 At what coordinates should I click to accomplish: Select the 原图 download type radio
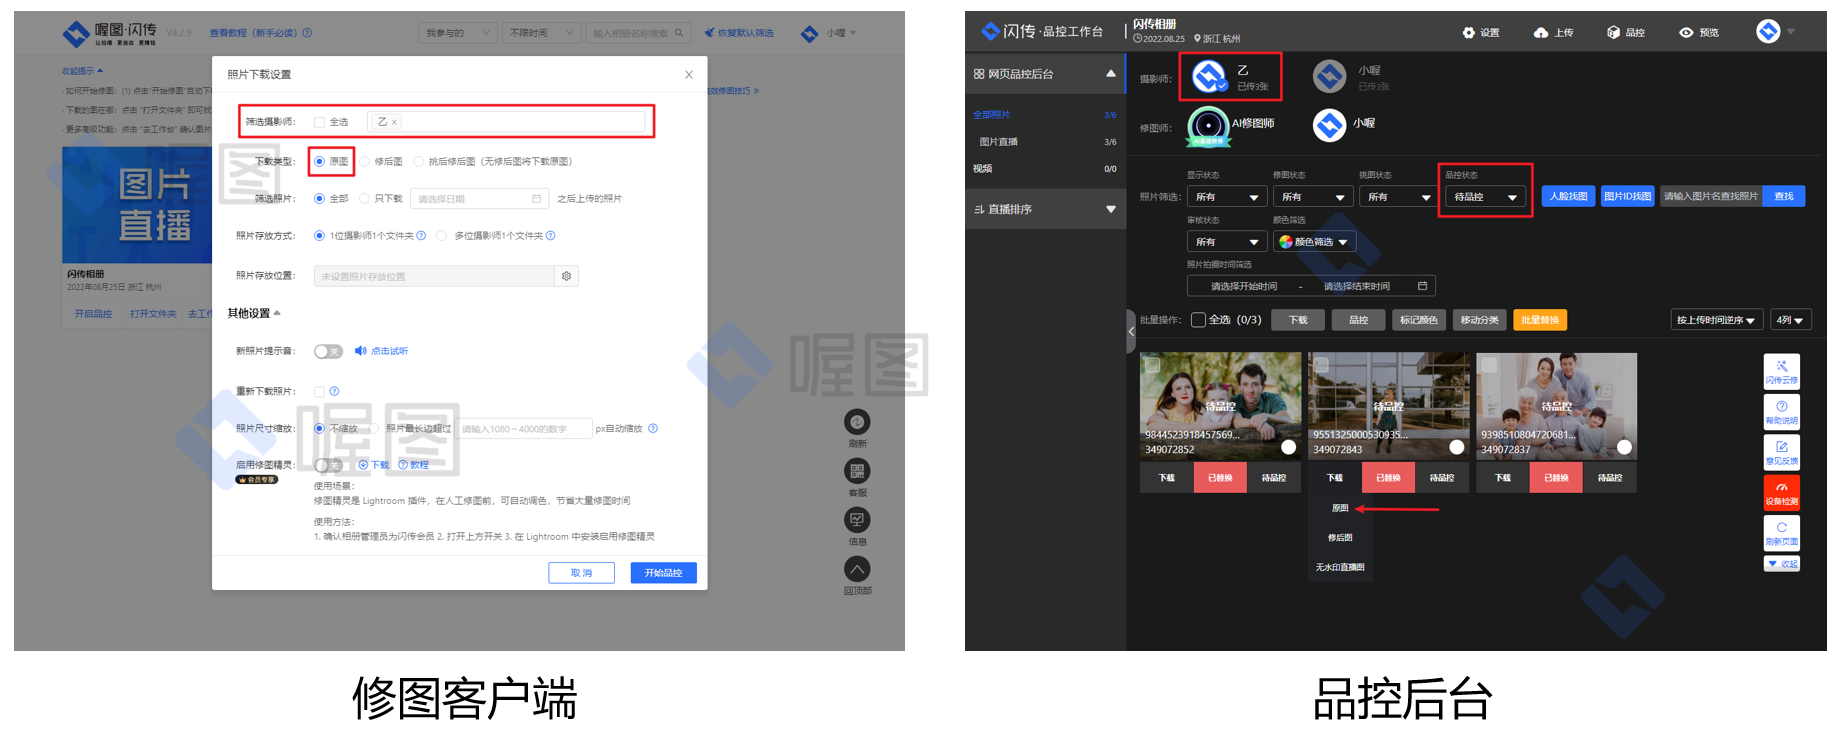[x=319, y=161]
